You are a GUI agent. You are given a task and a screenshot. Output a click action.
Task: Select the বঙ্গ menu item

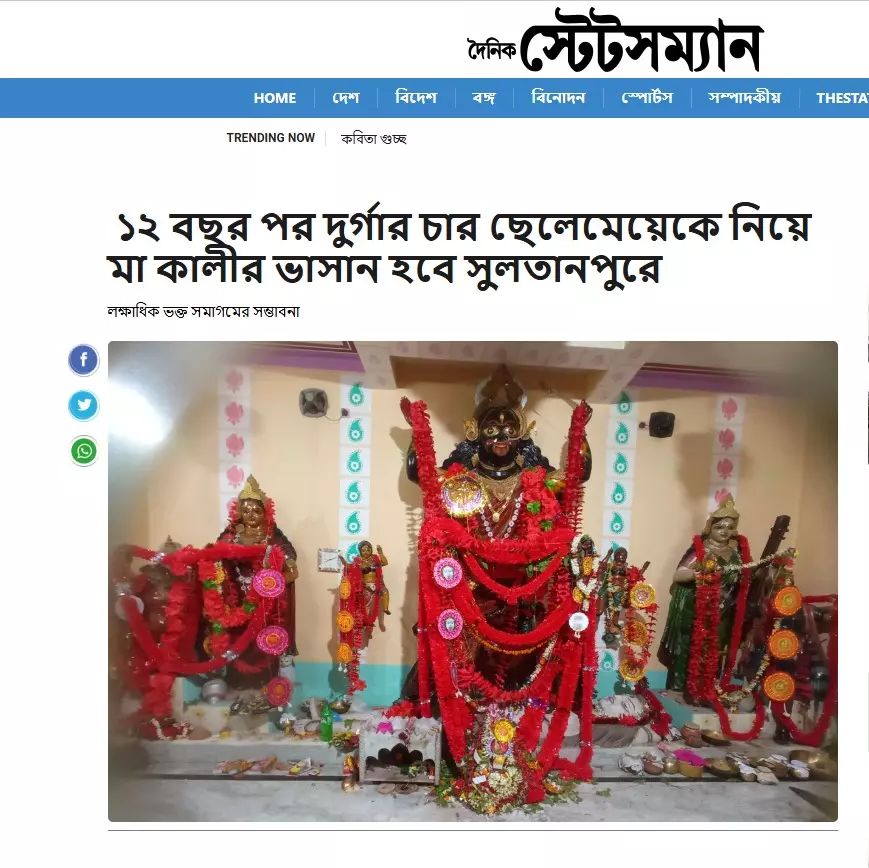pos(484,98)
